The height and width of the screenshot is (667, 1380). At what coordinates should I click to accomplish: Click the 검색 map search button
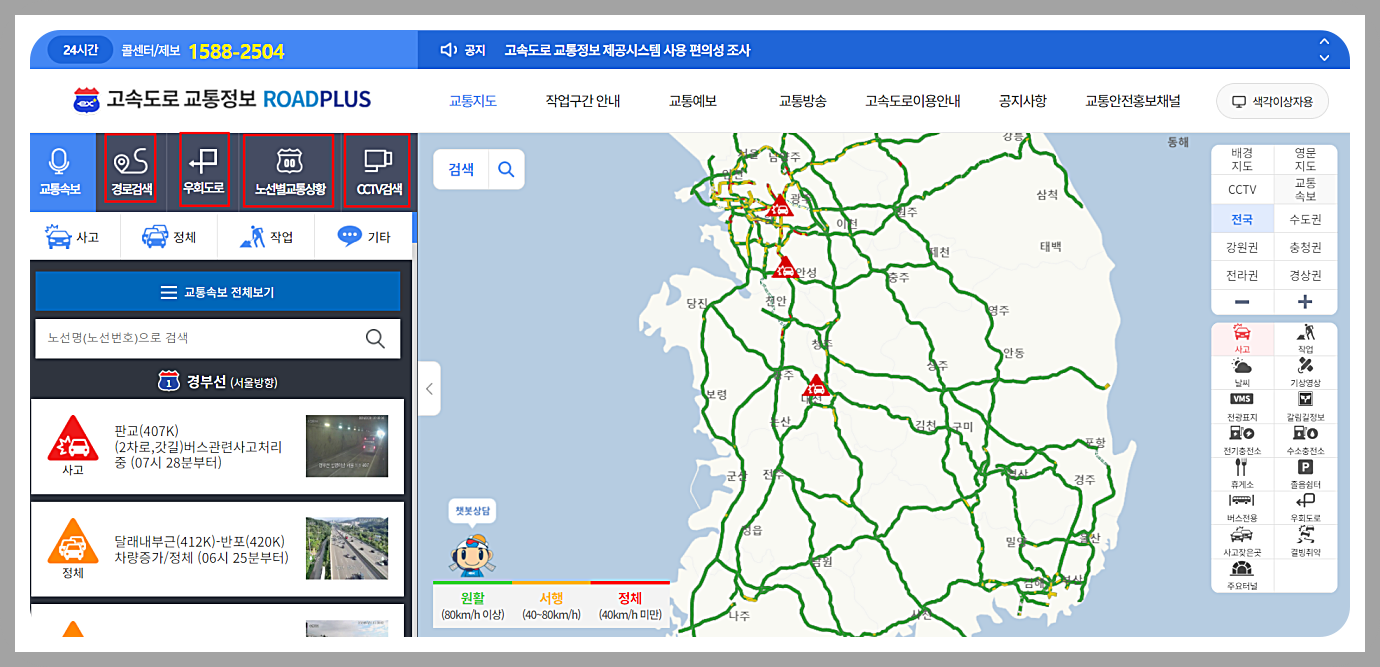[462, 169]
